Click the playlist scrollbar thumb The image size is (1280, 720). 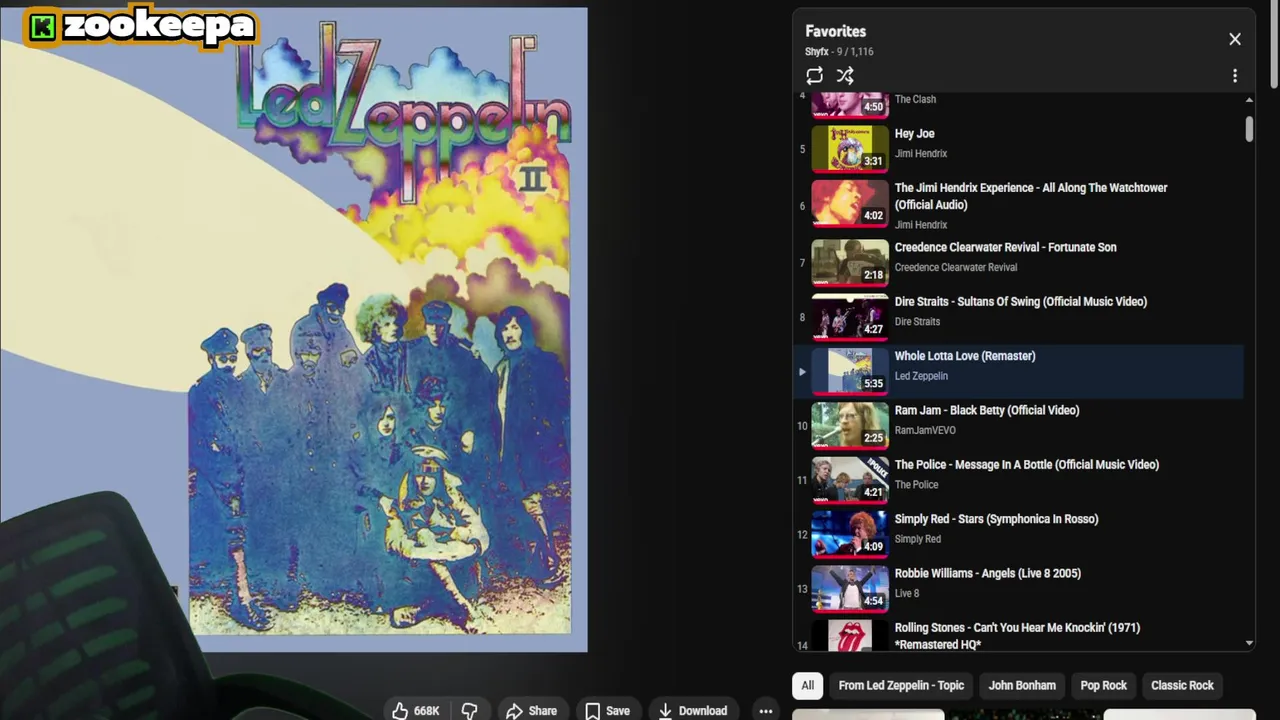coord(1249,129)
